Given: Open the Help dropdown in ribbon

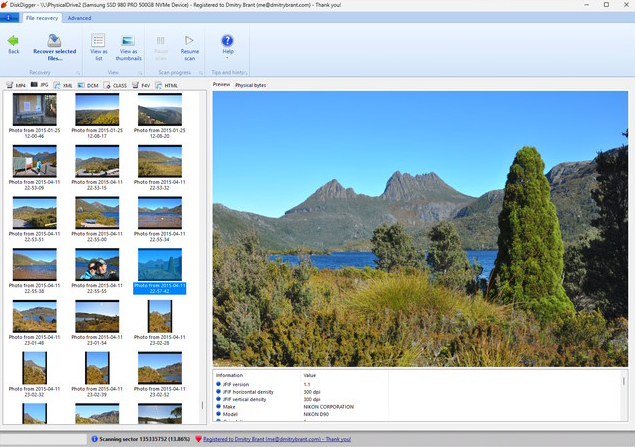Looking at the screenshot, I should pyautogui.click(x=227, y=44).
